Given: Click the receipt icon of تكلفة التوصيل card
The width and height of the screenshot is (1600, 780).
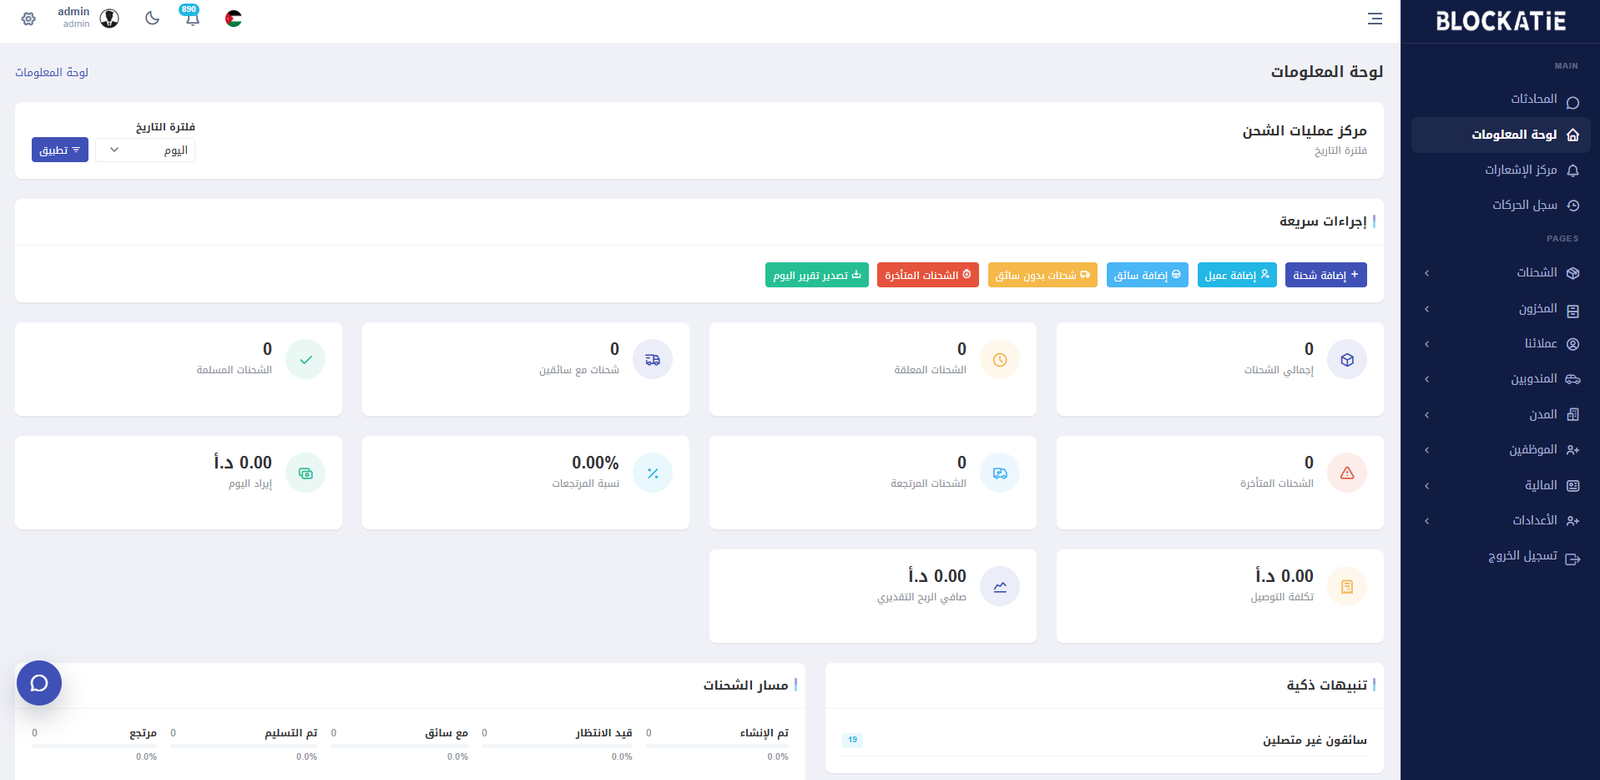Looking at the screenshot, I should click(1347, 586).
